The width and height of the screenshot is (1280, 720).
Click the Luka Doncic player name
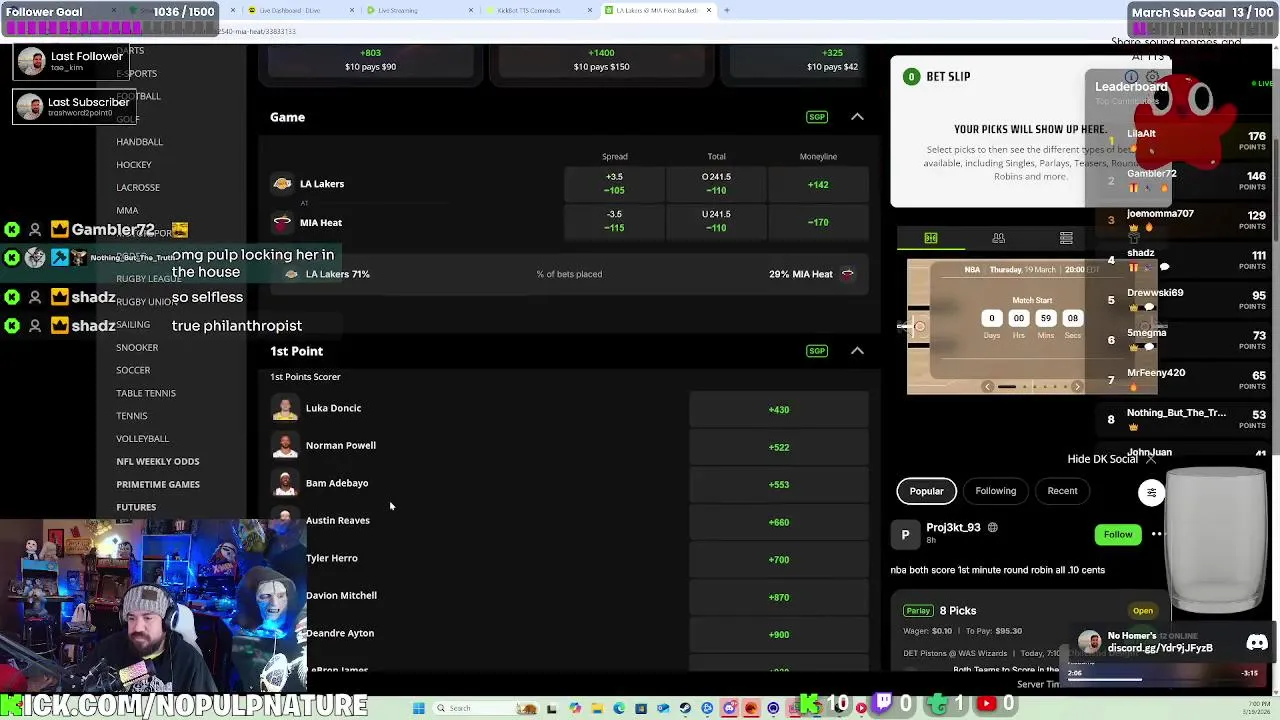(333, 408)
